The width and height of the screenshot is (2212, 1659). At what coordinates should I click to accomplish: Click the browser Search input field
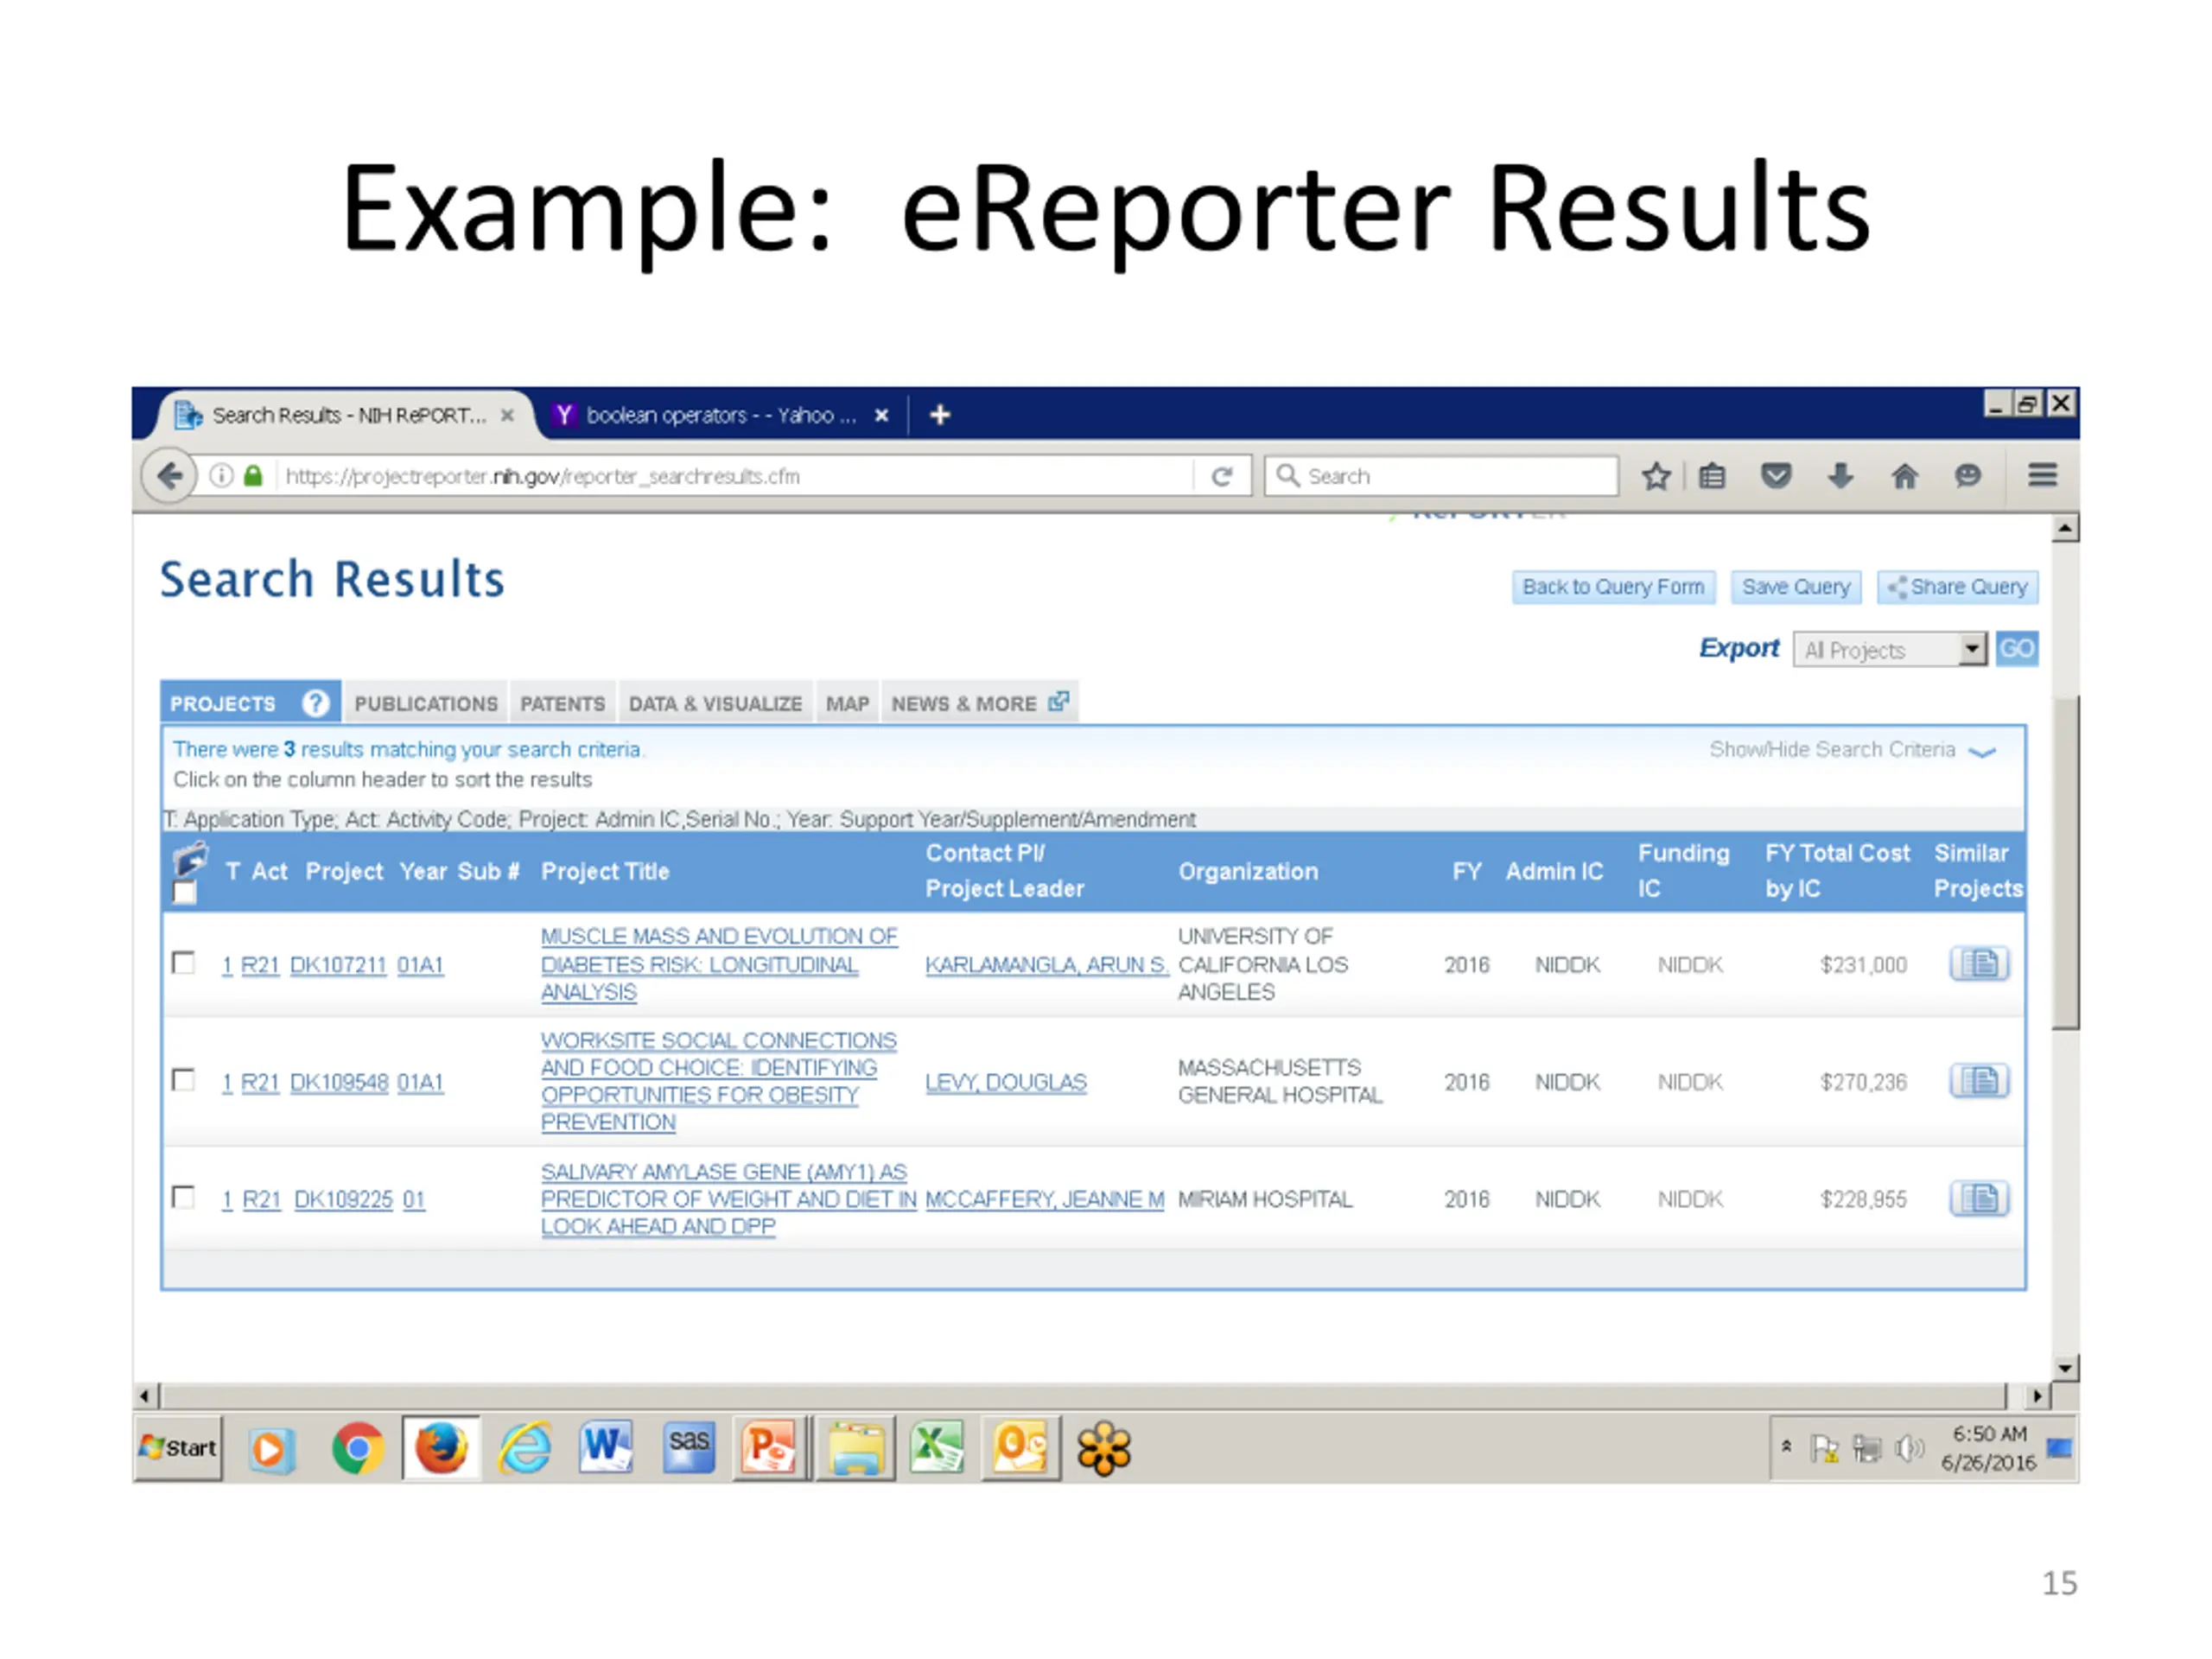click(1441, 476)
